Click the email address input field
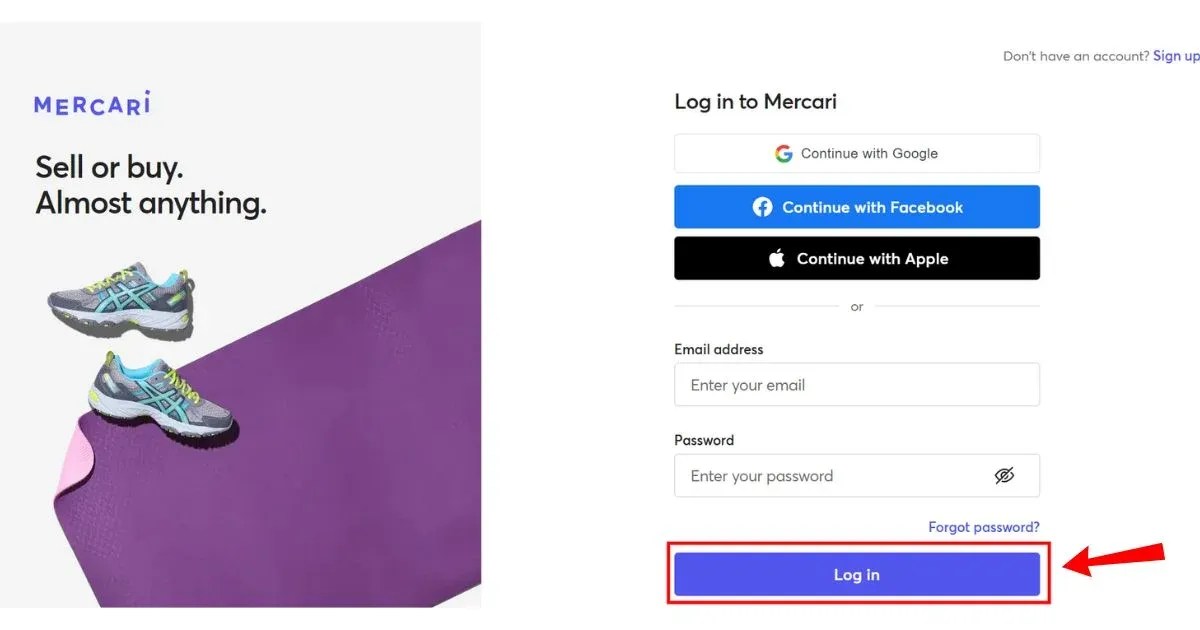 pos(857,384)
